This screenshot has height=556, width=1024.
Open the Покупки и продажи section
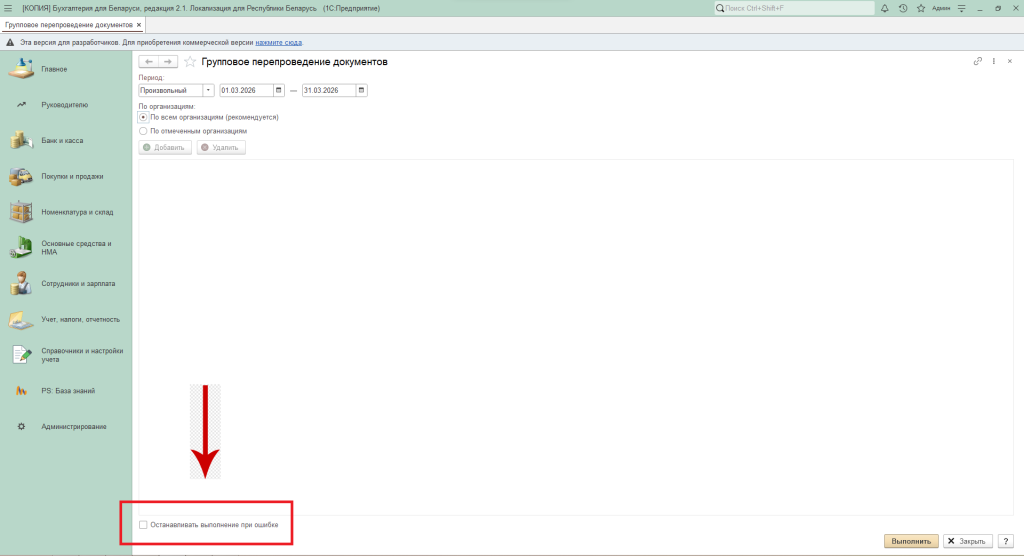click(72, 177)
